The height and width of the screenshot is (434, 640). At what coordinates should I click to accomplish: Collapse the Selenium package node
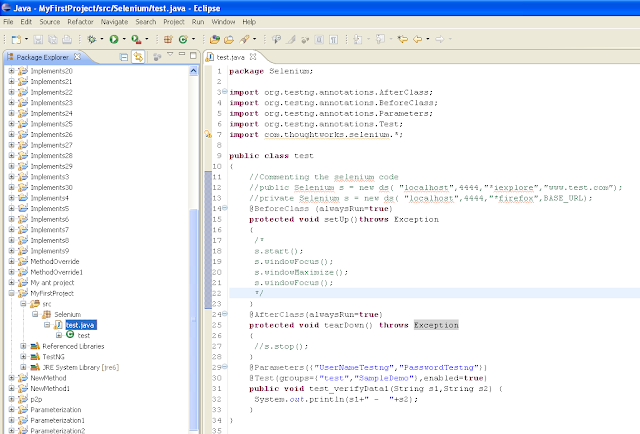coord(35,314)
